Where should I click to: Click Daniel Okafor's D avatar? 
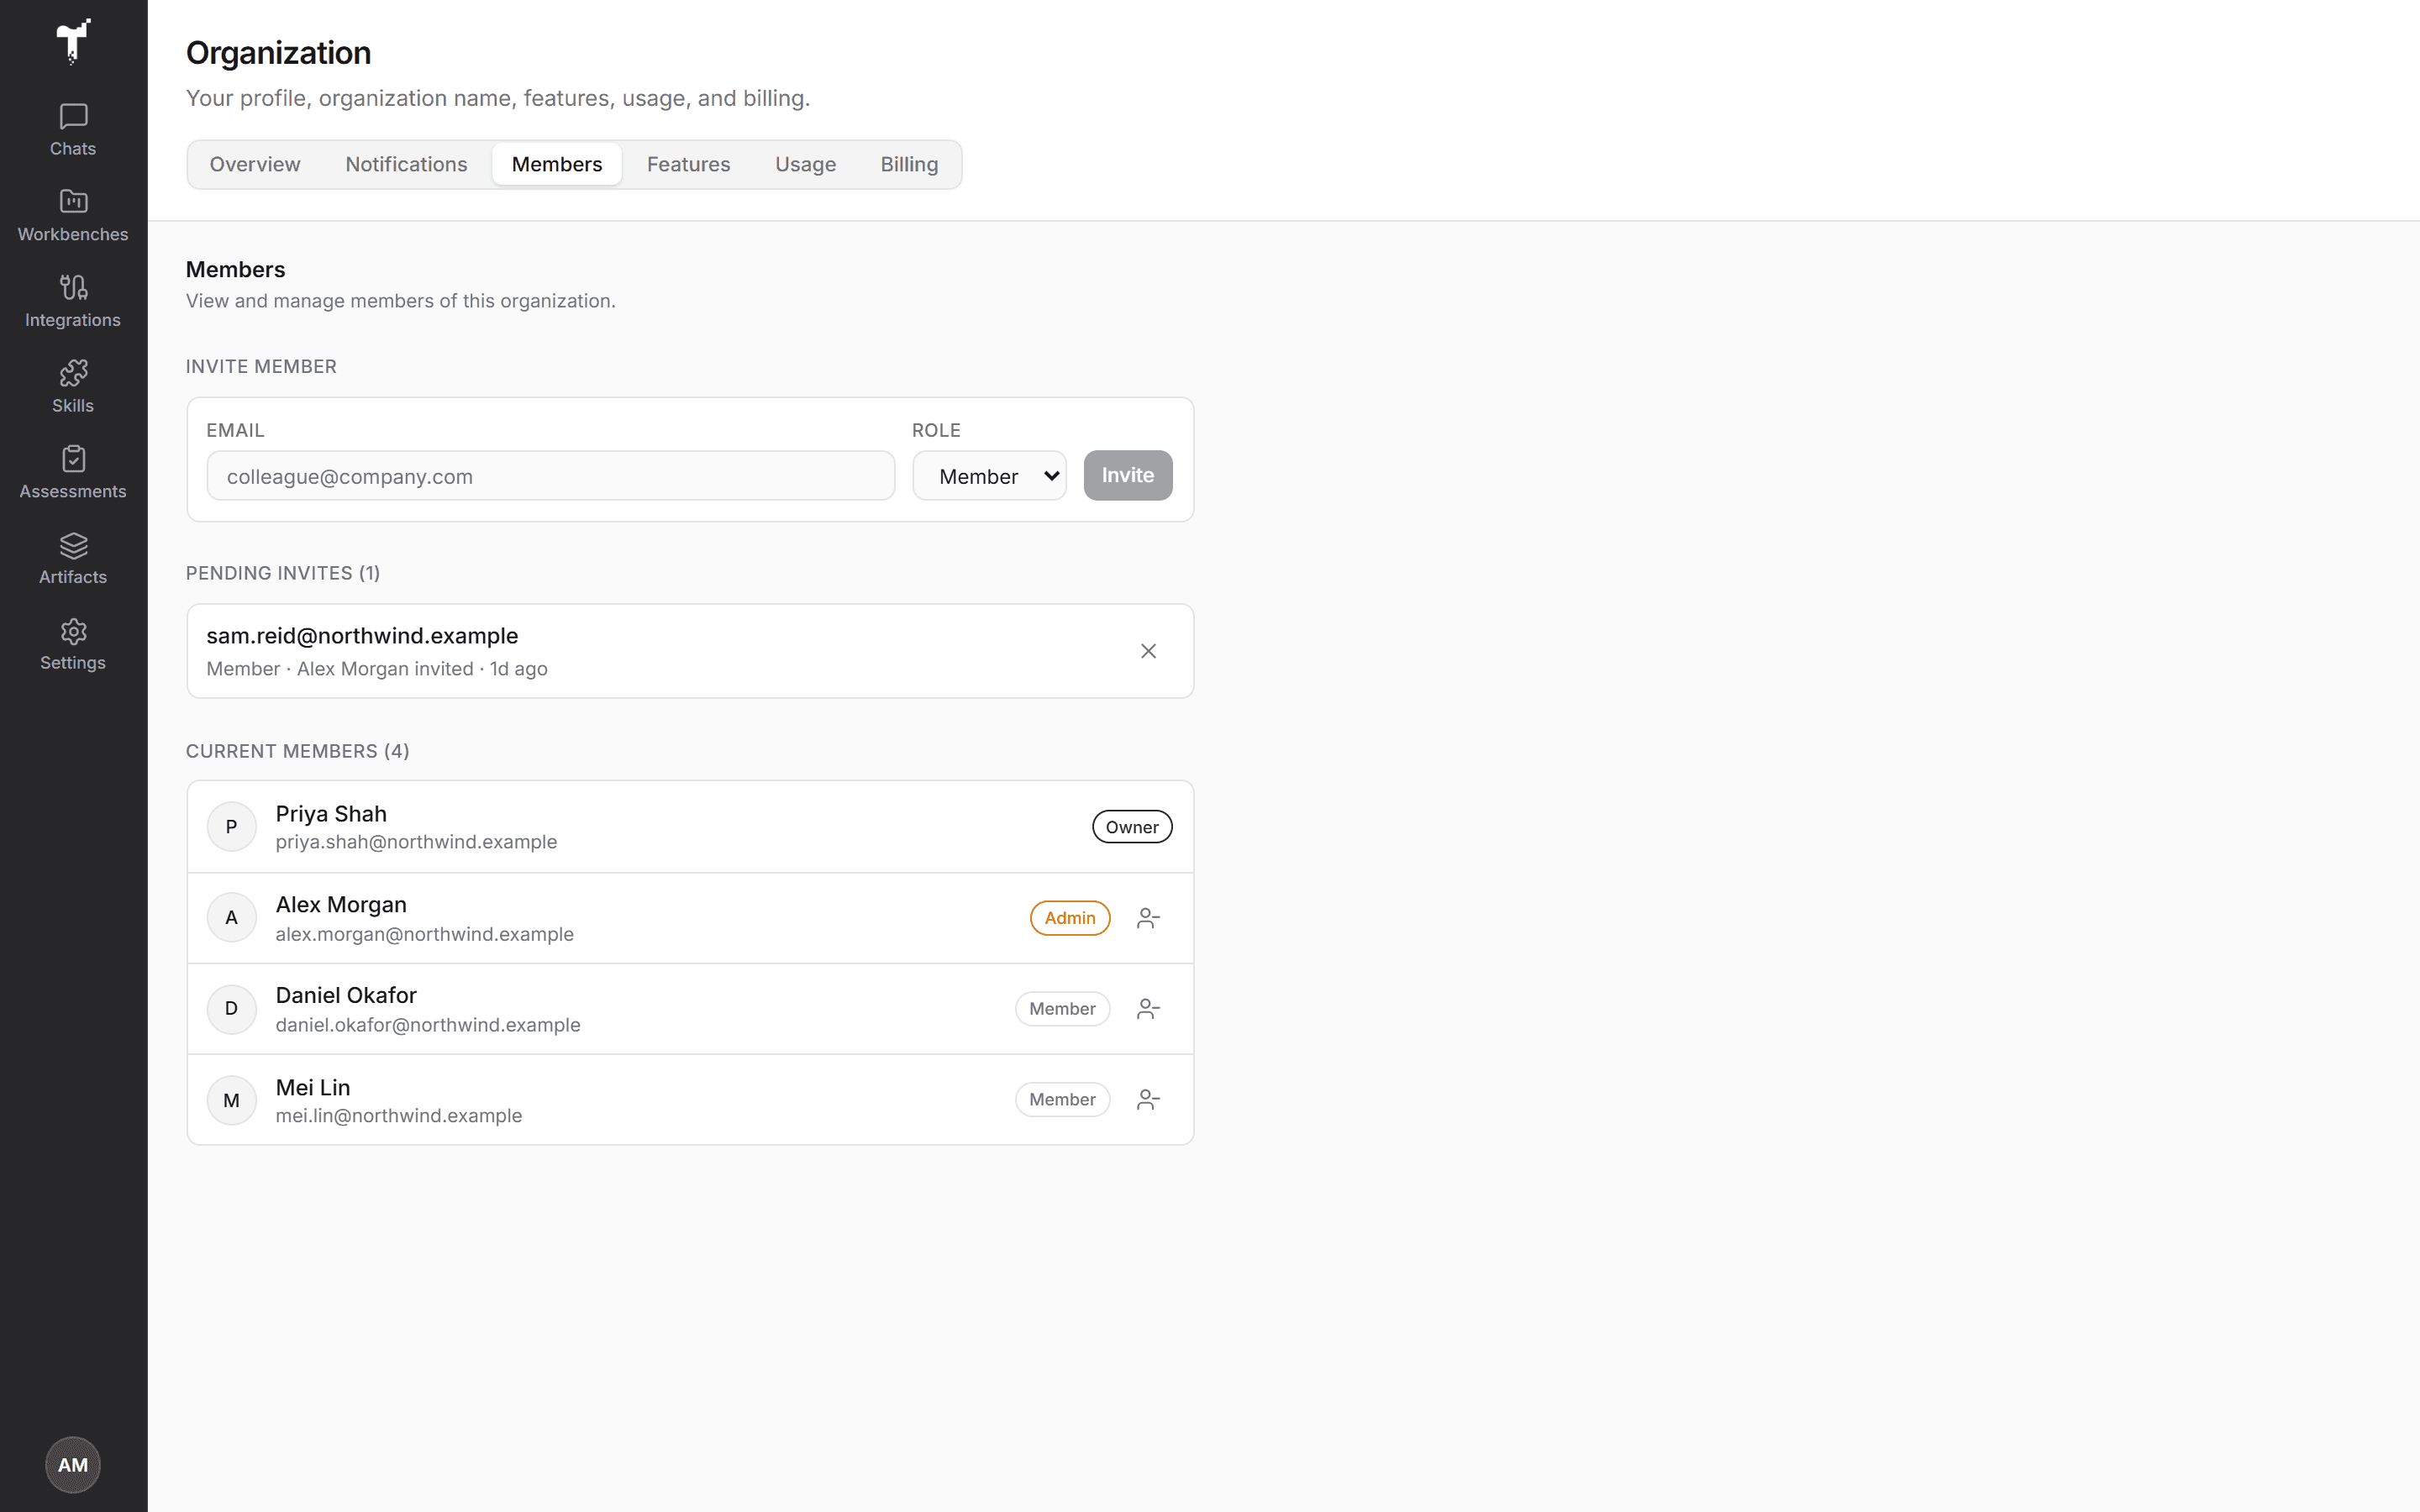(x=231, y=1009)
